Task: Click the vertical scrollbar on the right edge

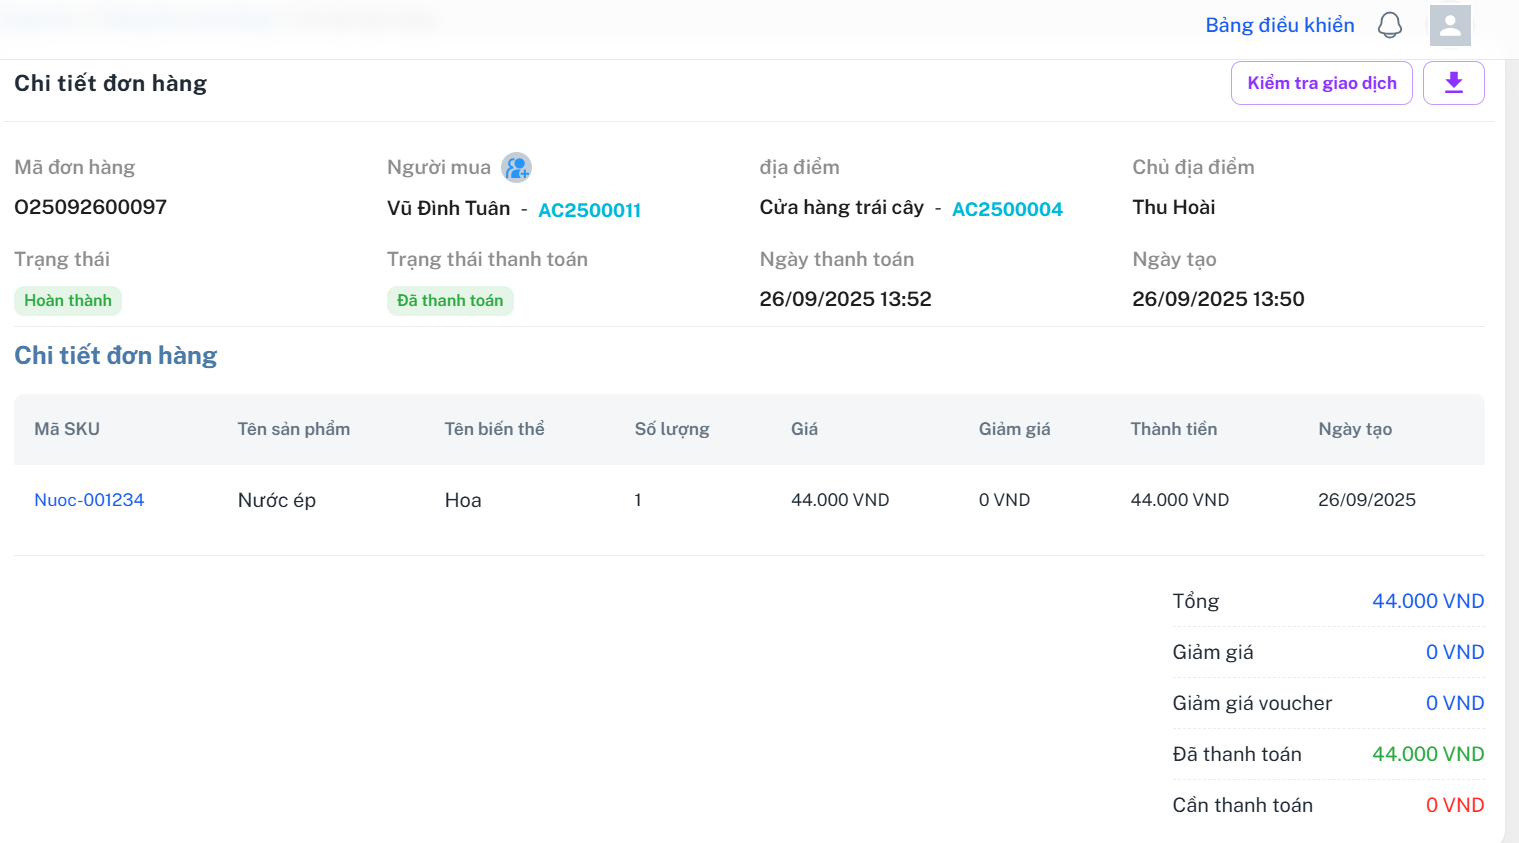Action: point(1511,450)
